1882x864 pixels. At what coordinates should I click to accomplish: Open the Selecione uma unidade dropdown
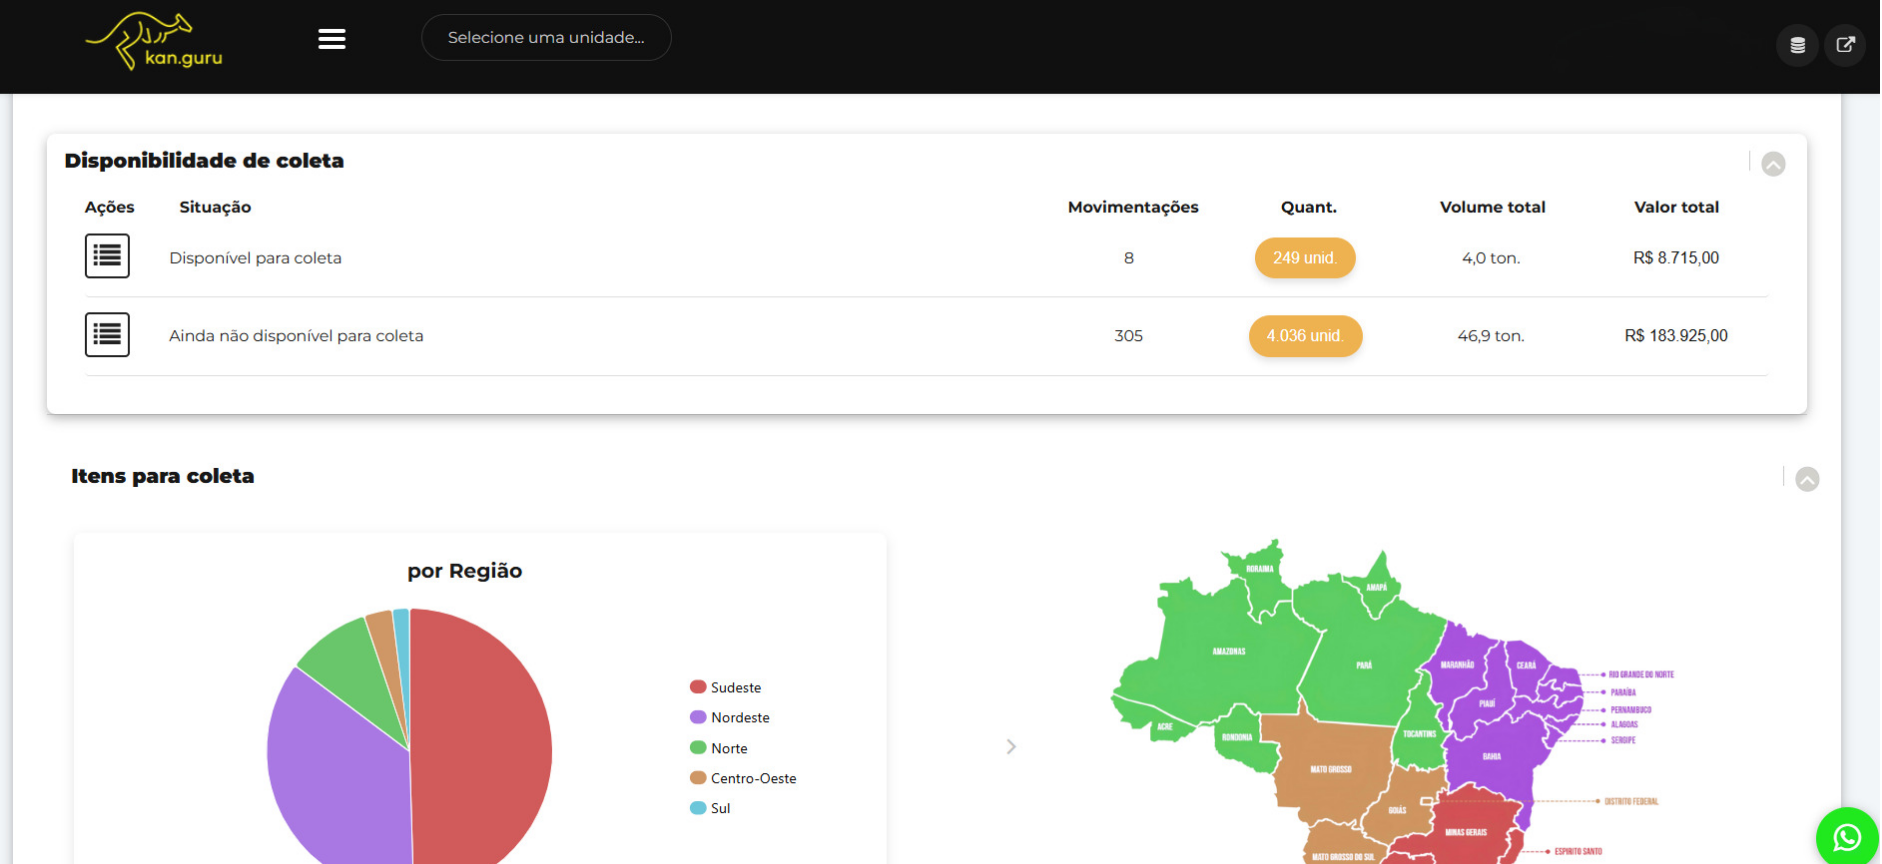tap(546, 37)
